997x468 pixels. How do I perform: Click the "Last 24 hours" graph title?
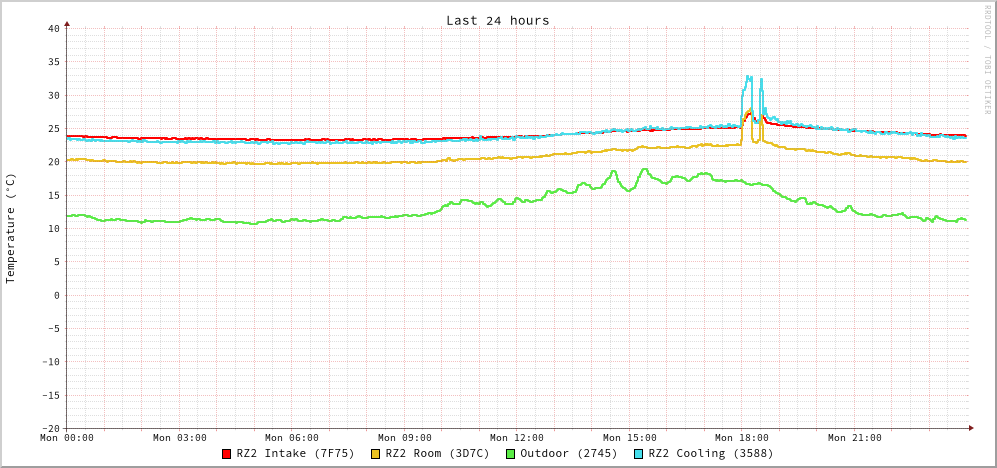(497, 20)
